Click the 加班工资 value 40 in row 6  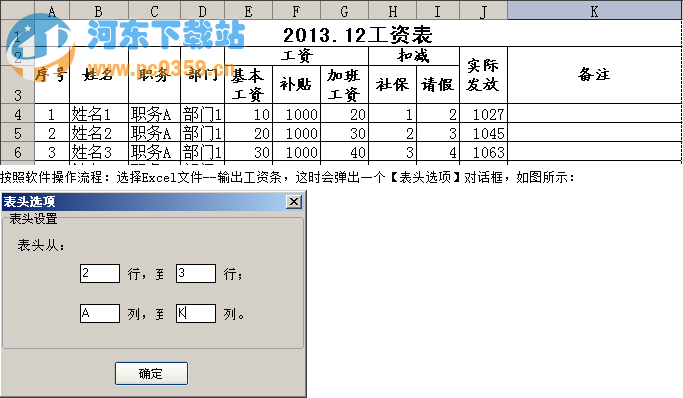[344, 152]
